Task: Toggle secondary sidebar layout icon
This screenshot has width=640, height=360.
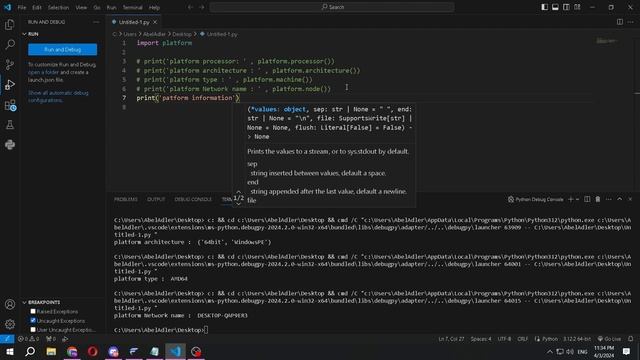Action: coord(566,7)
